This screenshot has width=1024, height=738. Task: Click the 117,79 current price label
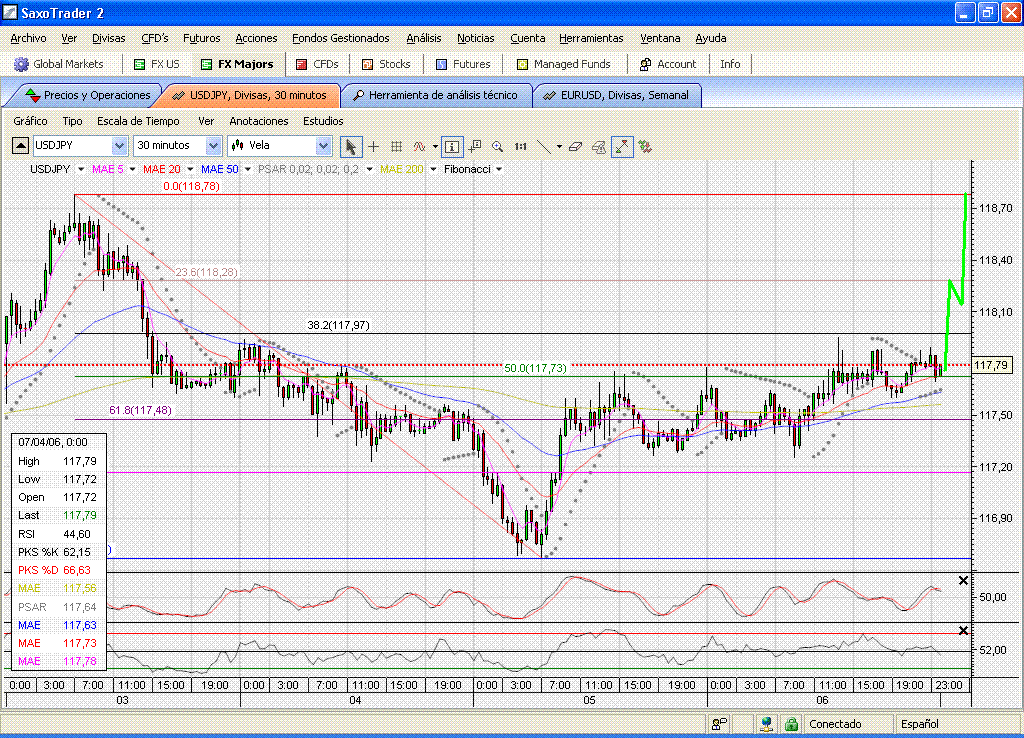[991, 365]
